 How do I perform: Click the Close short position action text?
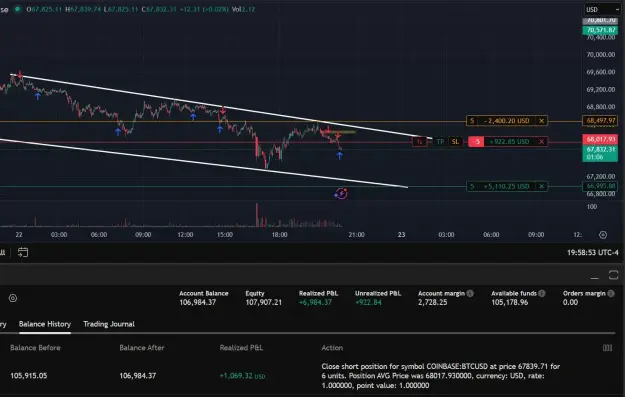[440, 376]
